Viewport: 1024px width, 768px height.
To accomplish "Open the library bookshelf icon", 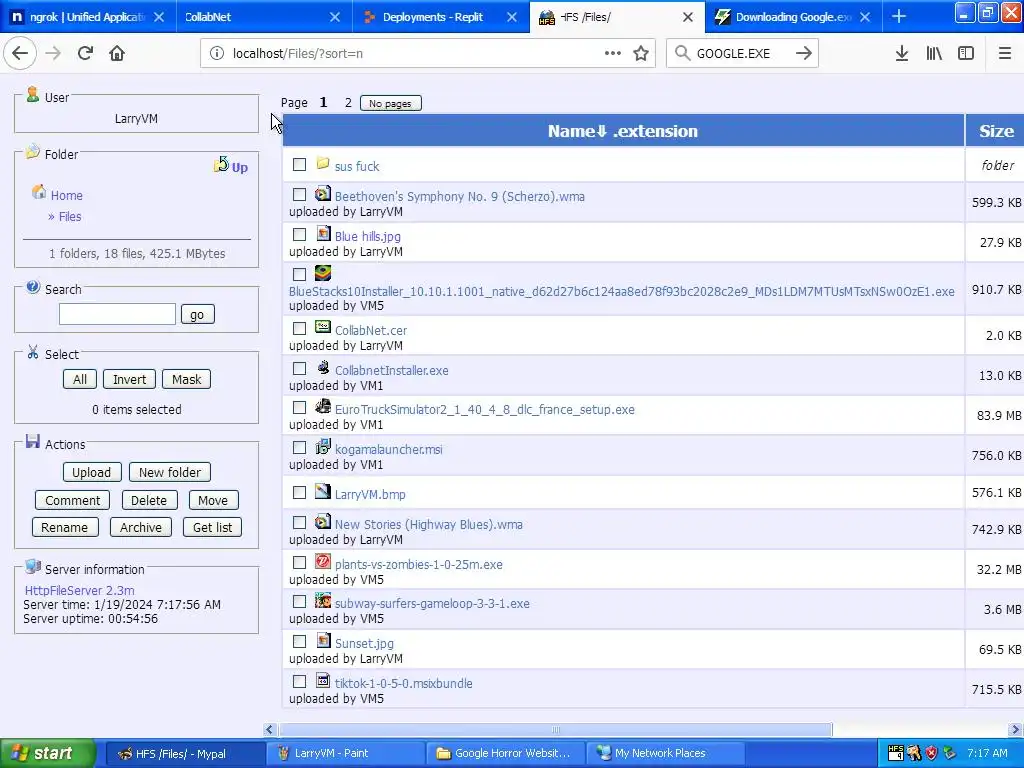I will pos(934,53).
